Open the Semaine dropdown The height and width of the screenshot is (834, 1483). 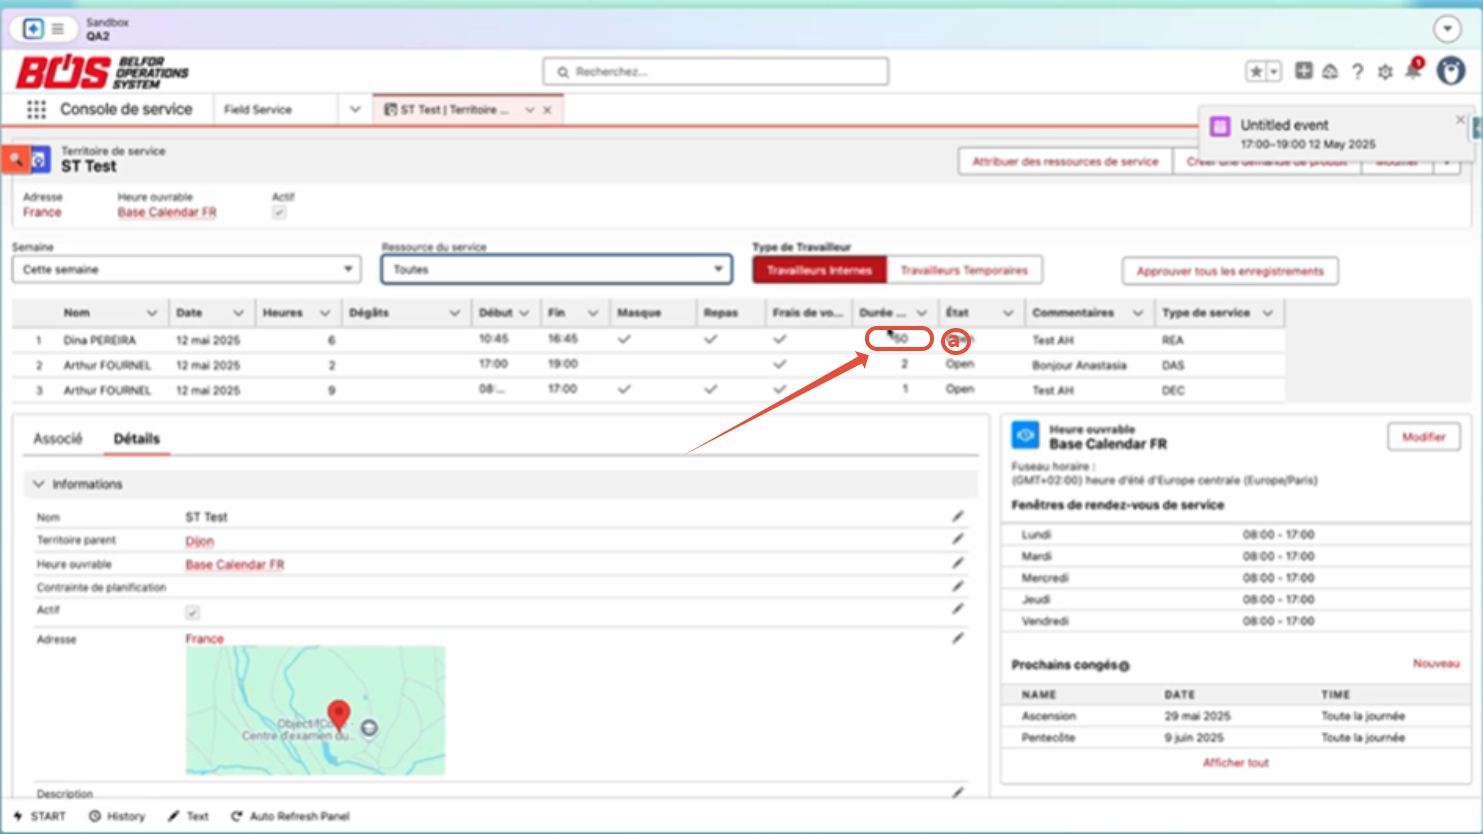point(186,270)
